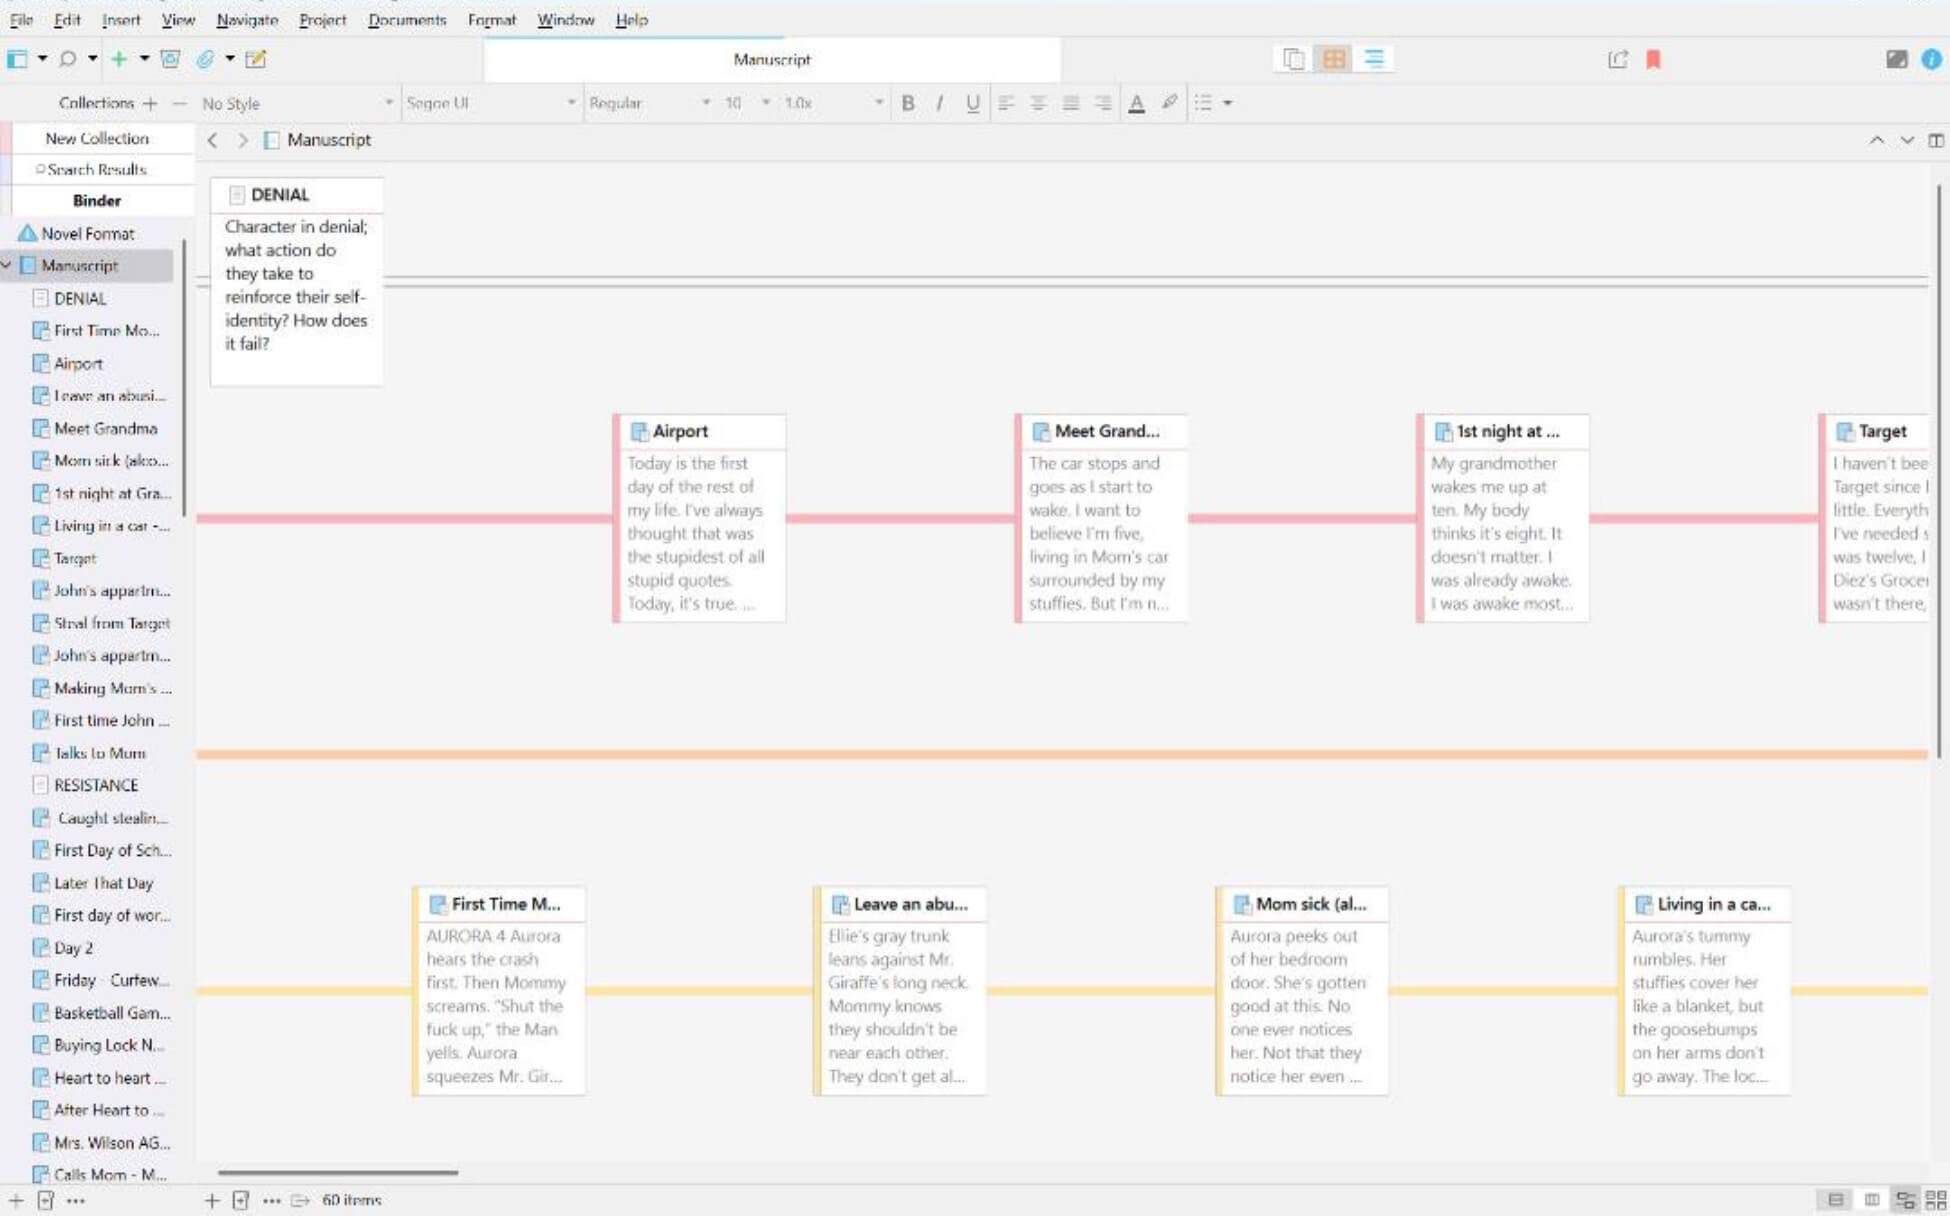Image resolution: width=1950 pixels, height=1218 pixels.
Task: Click the text highlight pen icon
Action: point(1169,103)
